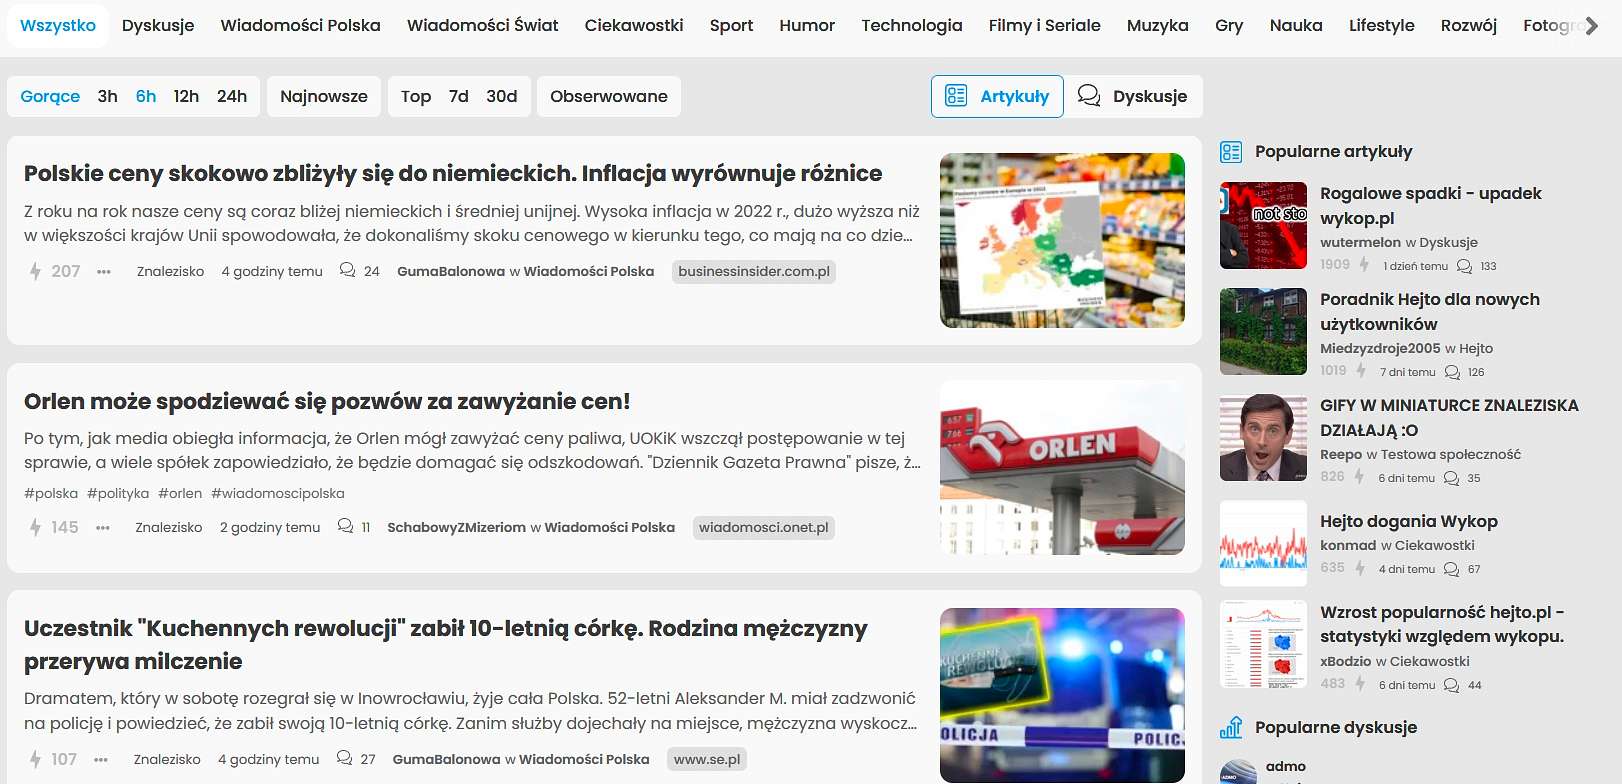Image resolution: width=1622 pixels, height=784 pixels.
Task: Click the lightning icon for Rogalowe spadki sidebar item
Action: (1364, 265)
